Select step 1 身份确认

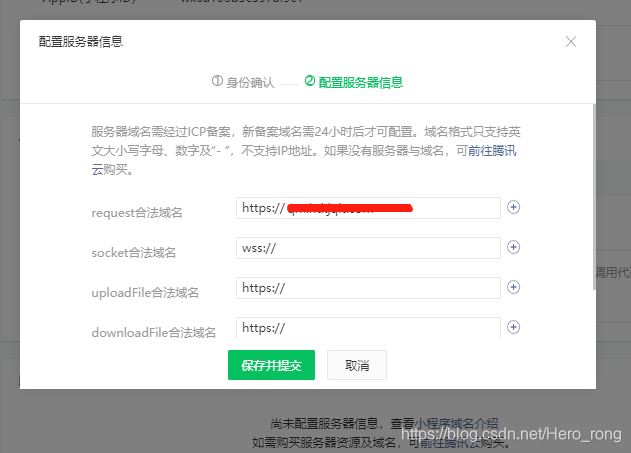[x=243, y=82]
